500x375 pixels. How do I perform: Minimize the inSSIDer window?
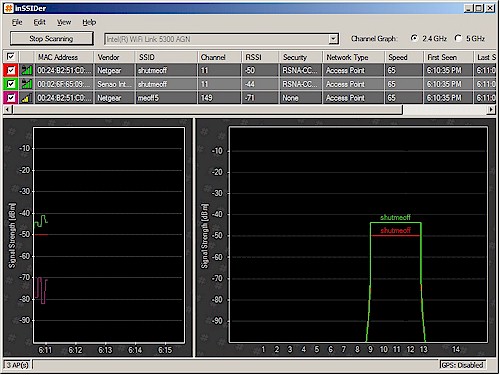469,8
